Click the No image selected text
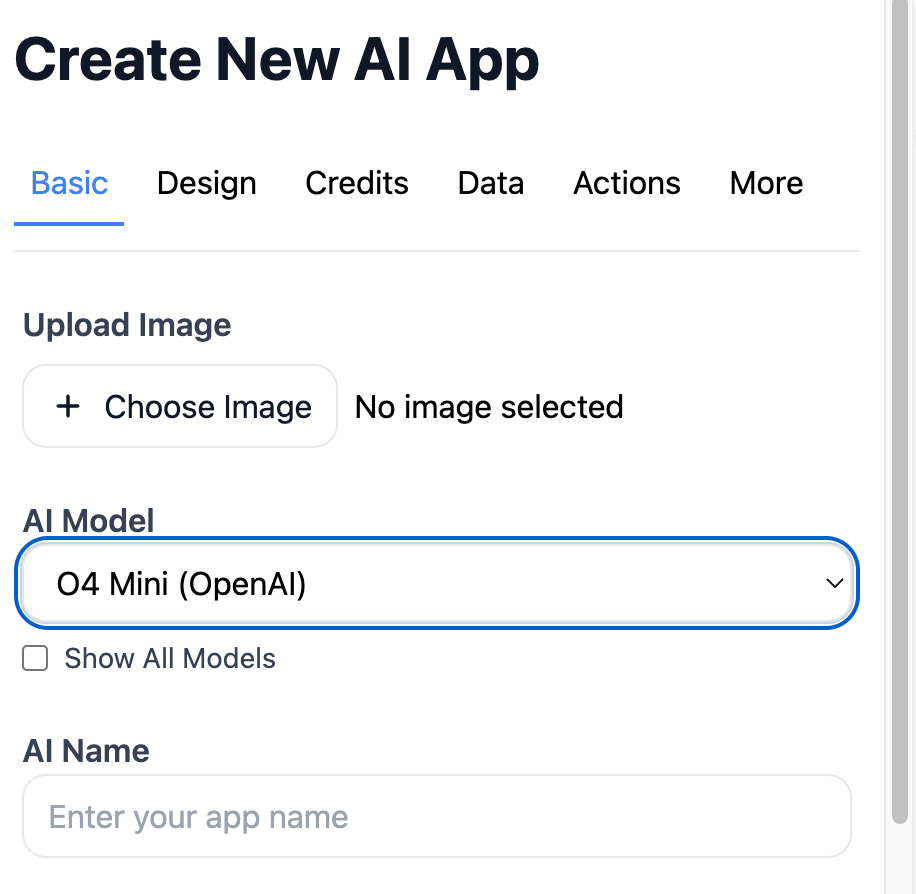The width and height of the screenshot is (916, 894). point(489,407)
